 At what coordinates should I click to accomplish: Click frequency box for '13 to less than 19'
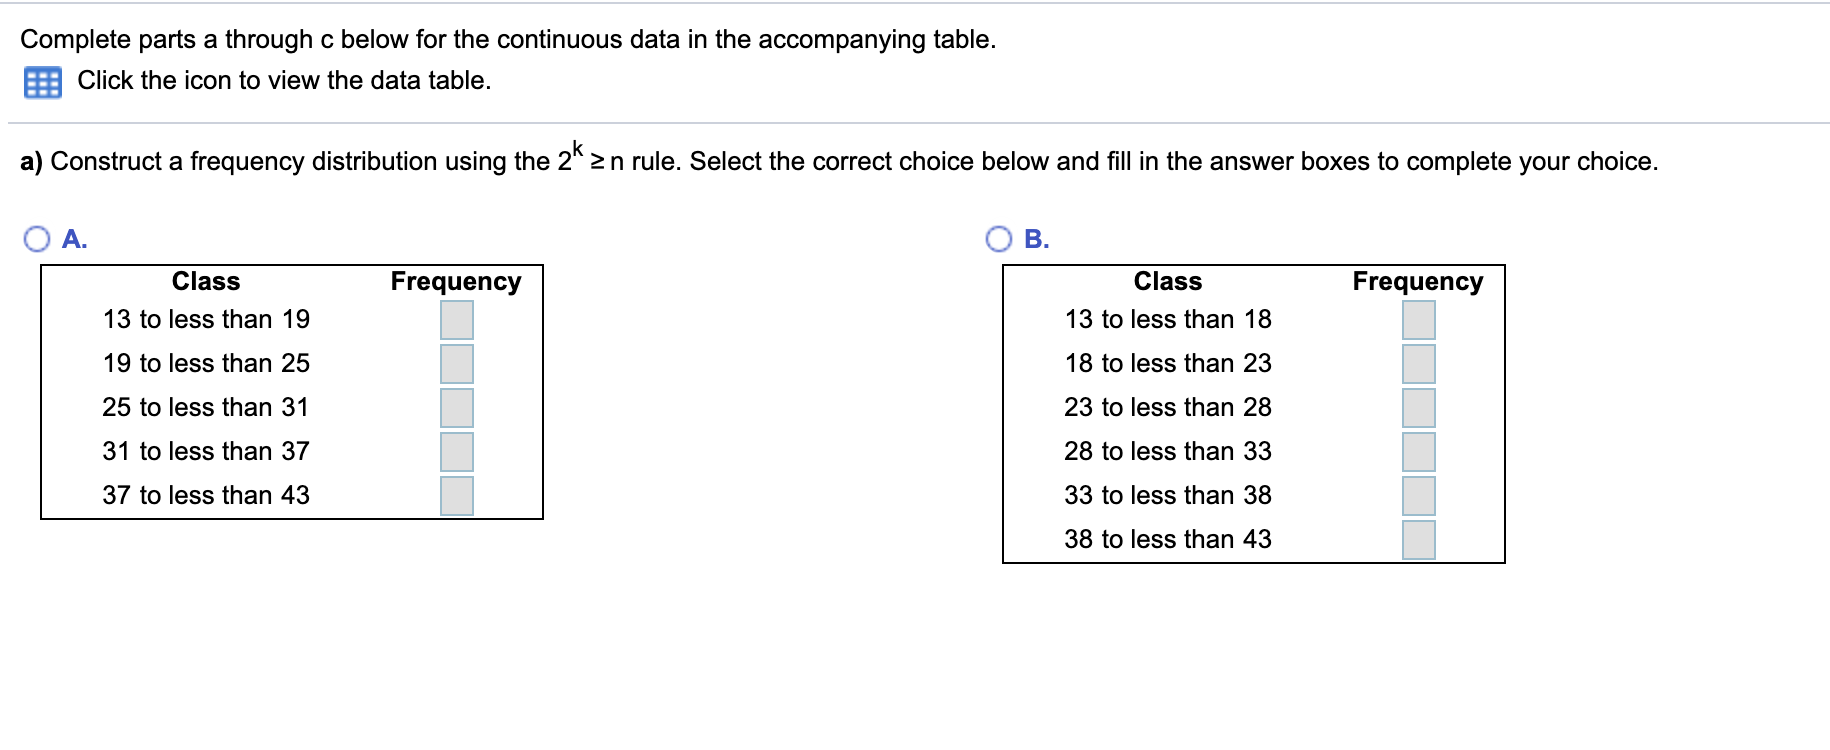[456, 319]
